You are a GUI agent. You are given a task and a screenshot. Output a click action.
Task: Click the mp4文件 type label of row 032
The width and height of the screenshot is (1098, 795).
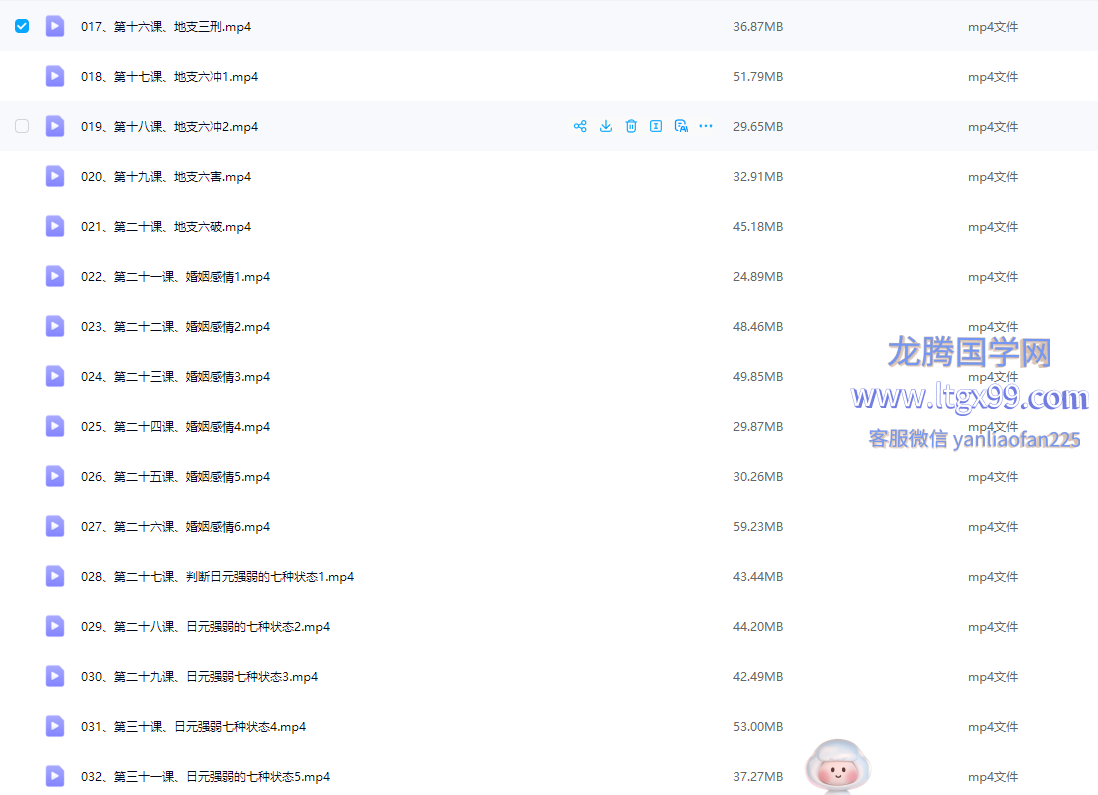(992, 777)
